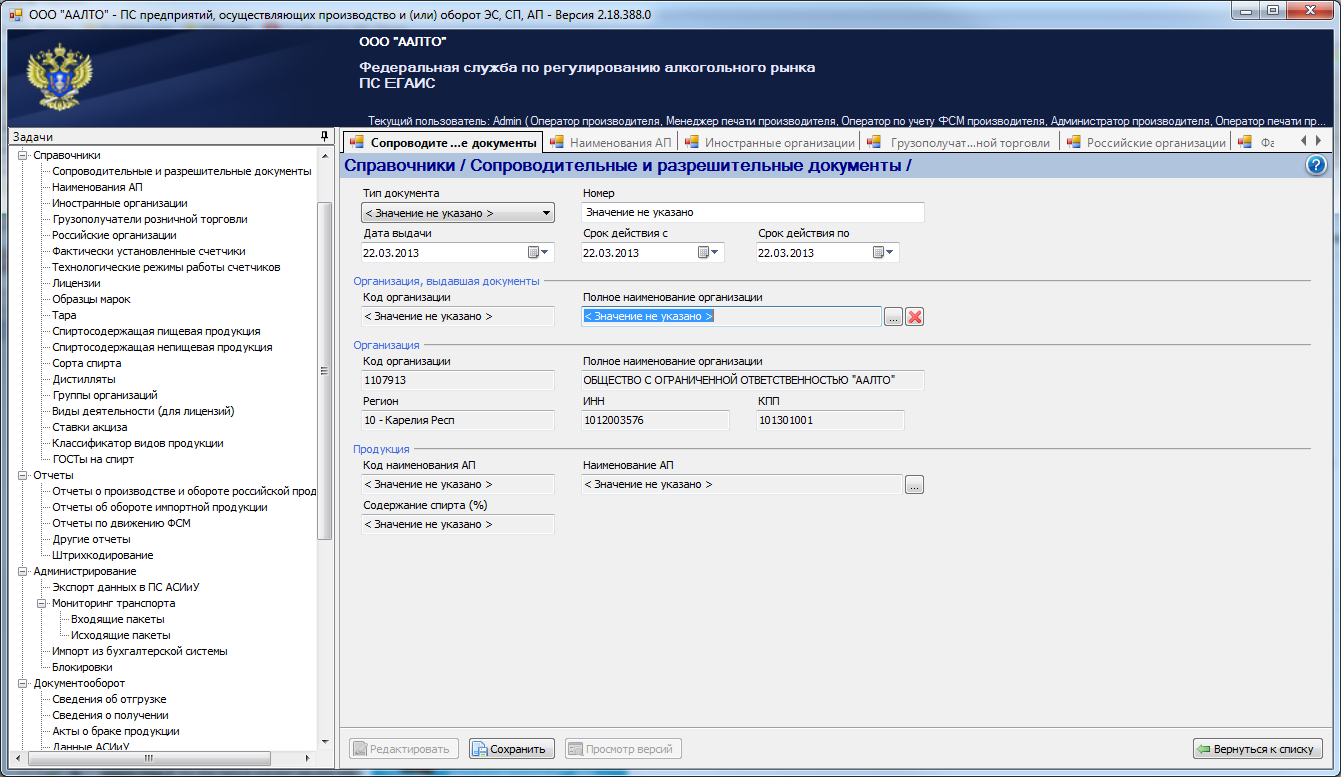
Task: Open Отчеты по движению ФСМ
Action: (121, 523)
